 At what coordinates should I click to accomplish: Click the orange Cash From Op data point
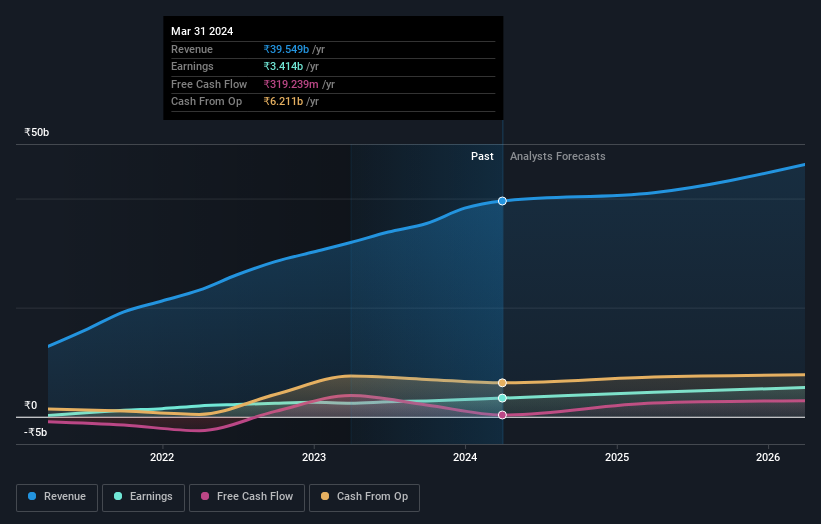502,383
